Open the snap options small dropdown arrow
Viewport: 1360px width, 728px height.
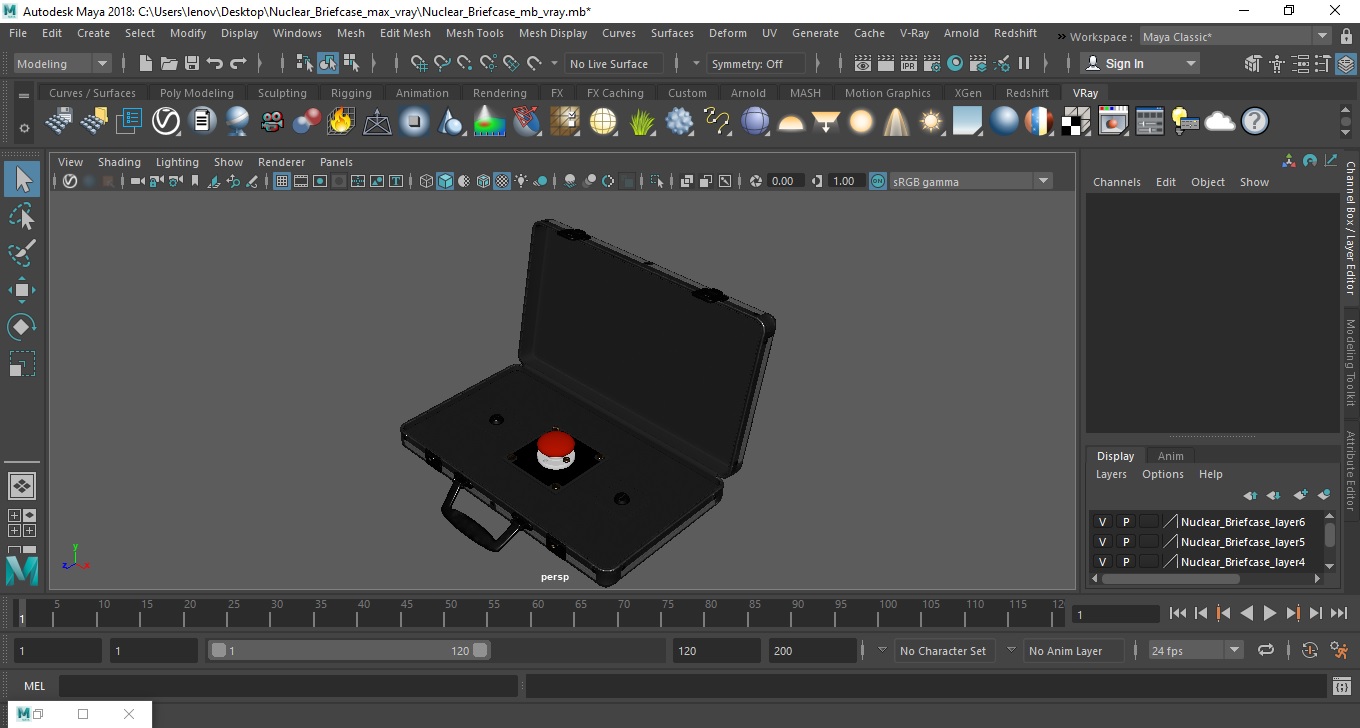[554, 63]
